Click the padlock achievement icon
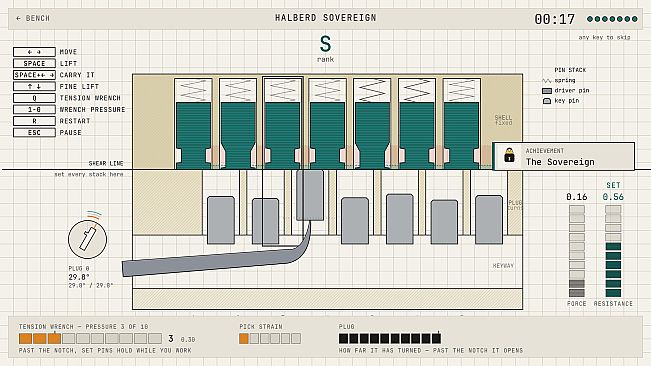The height and width of the screenshot is (366, 651). [x=509, y=155]
